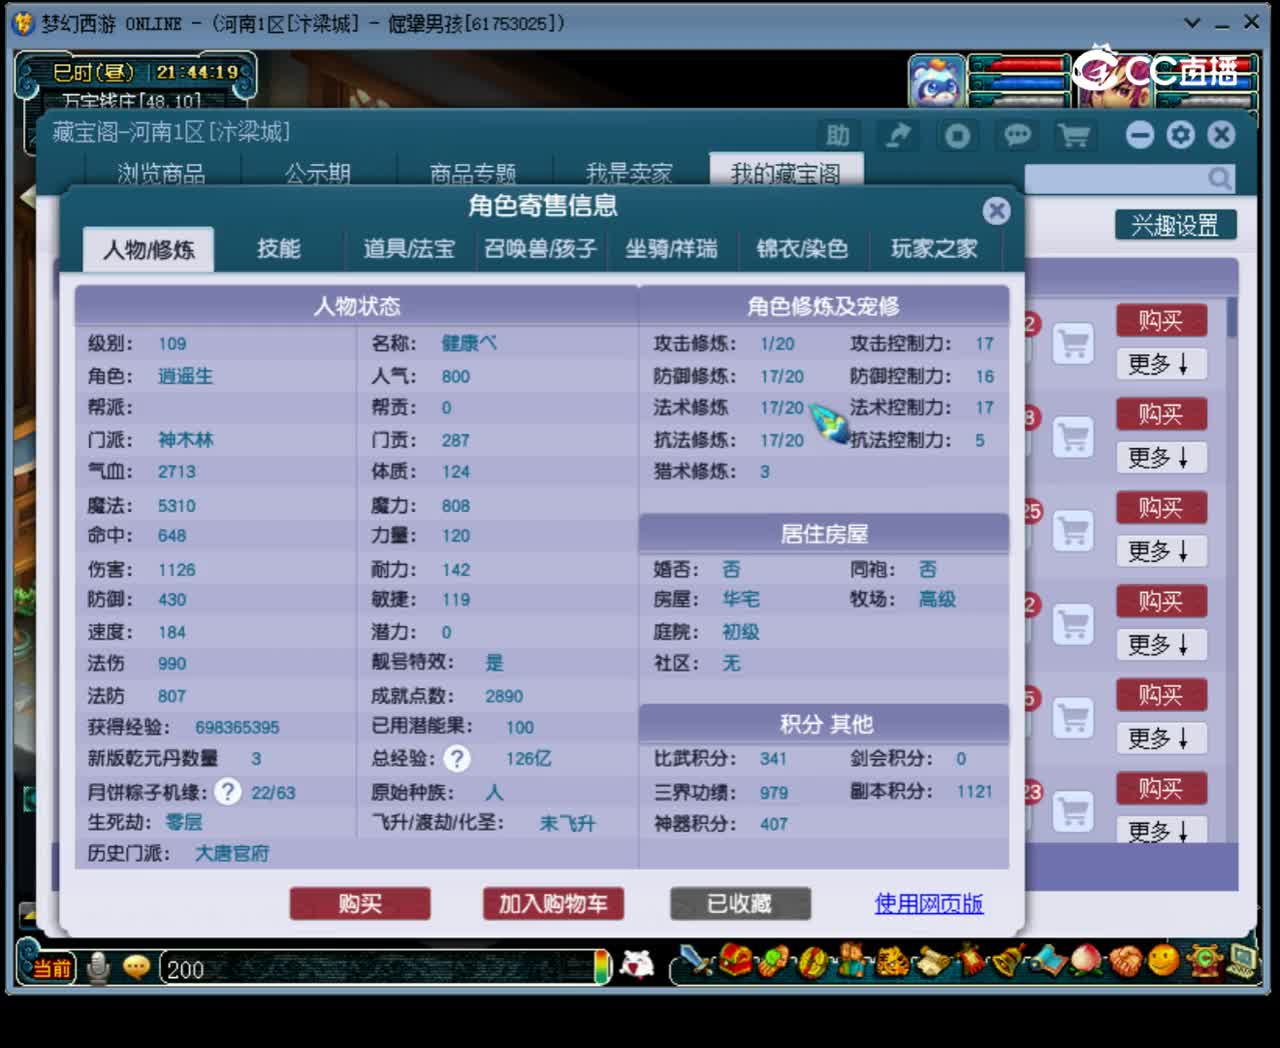Open the 浏览商品 tab in 藏宝阁

(x=161, y=173)
